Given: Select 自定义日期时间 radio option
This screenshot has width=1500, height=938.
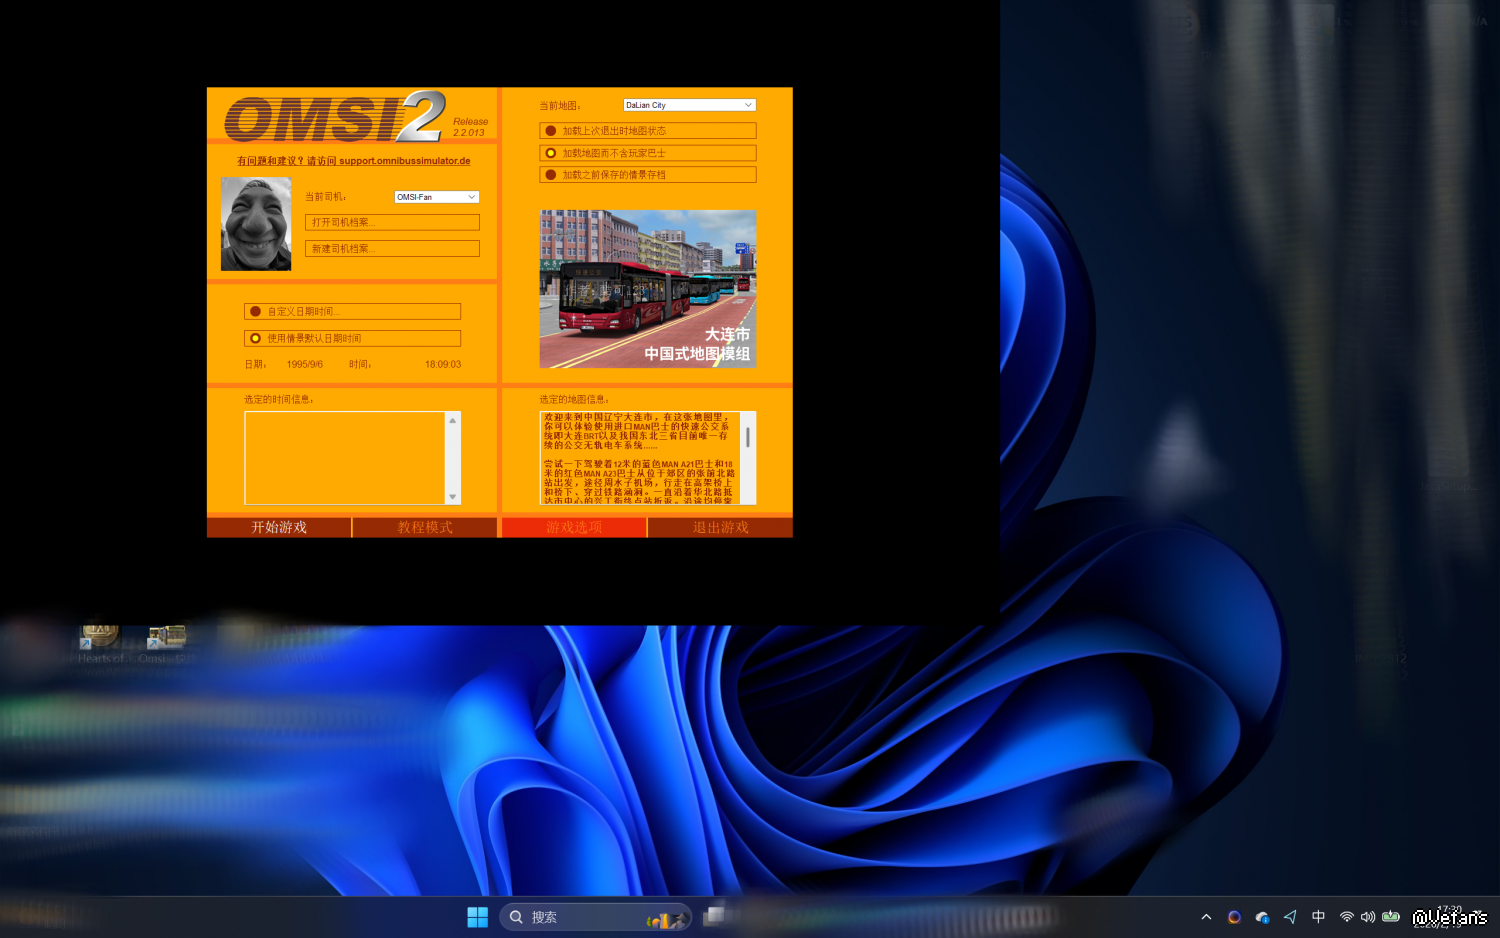Looking at the screenshot, I should pyautogui.click(x=352, y=312).
